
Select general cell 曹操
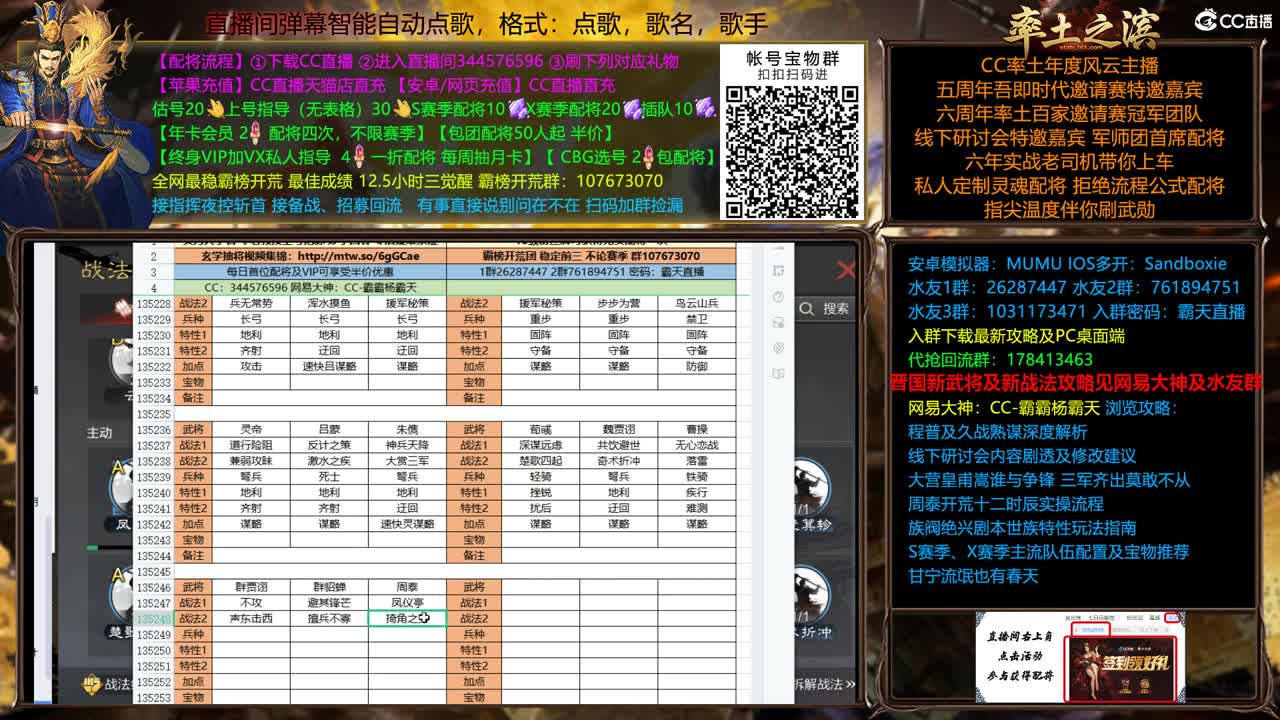click(x=696, y=430)
